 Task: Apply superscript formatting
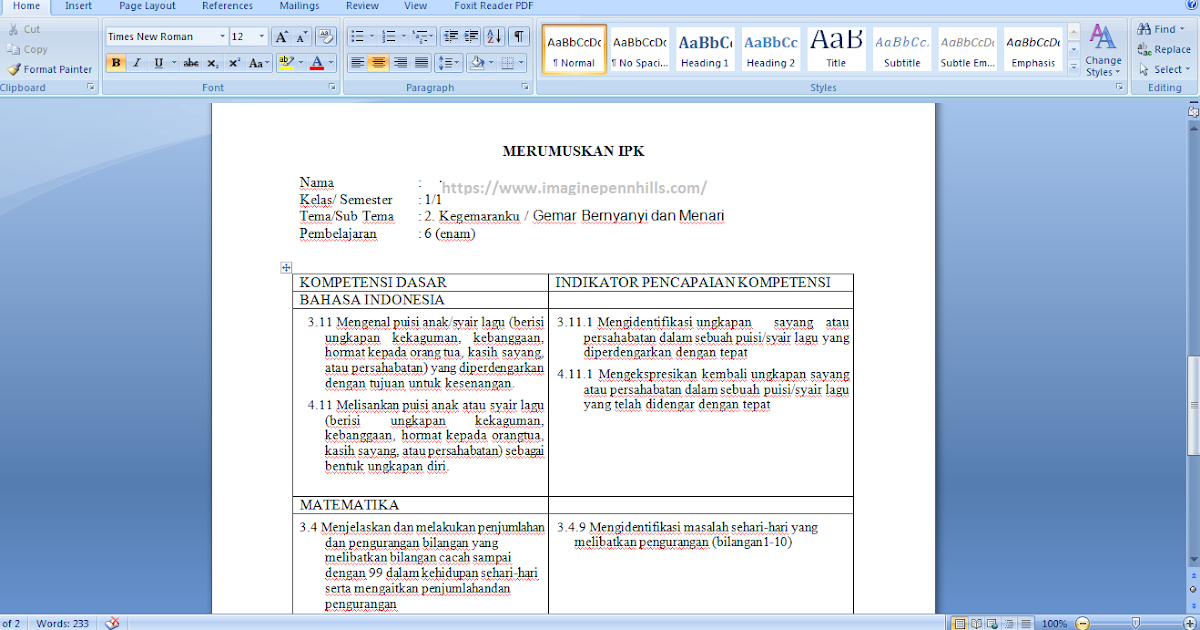click(x=234, y=63)
